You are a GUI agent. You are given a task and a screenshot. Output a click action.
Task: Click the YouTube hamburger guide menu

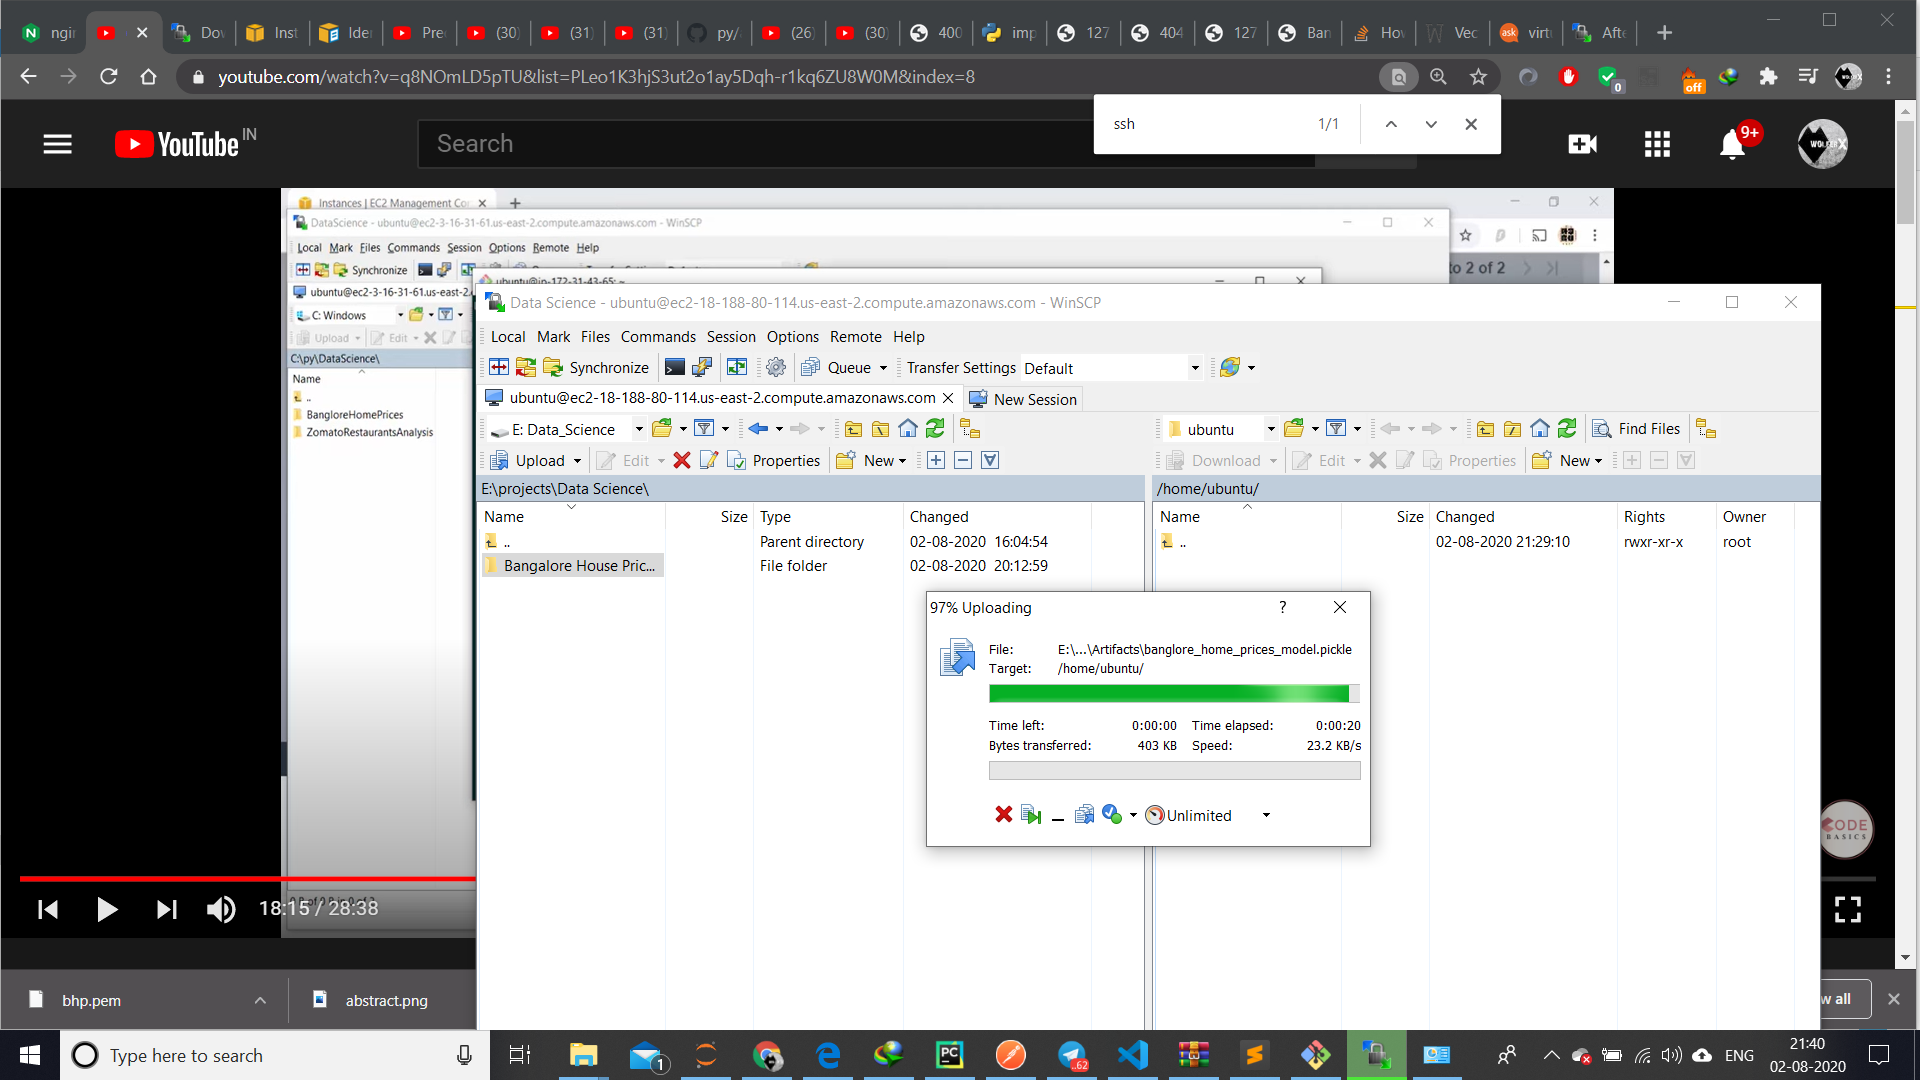pyautogui.click(x=58, y=144)
